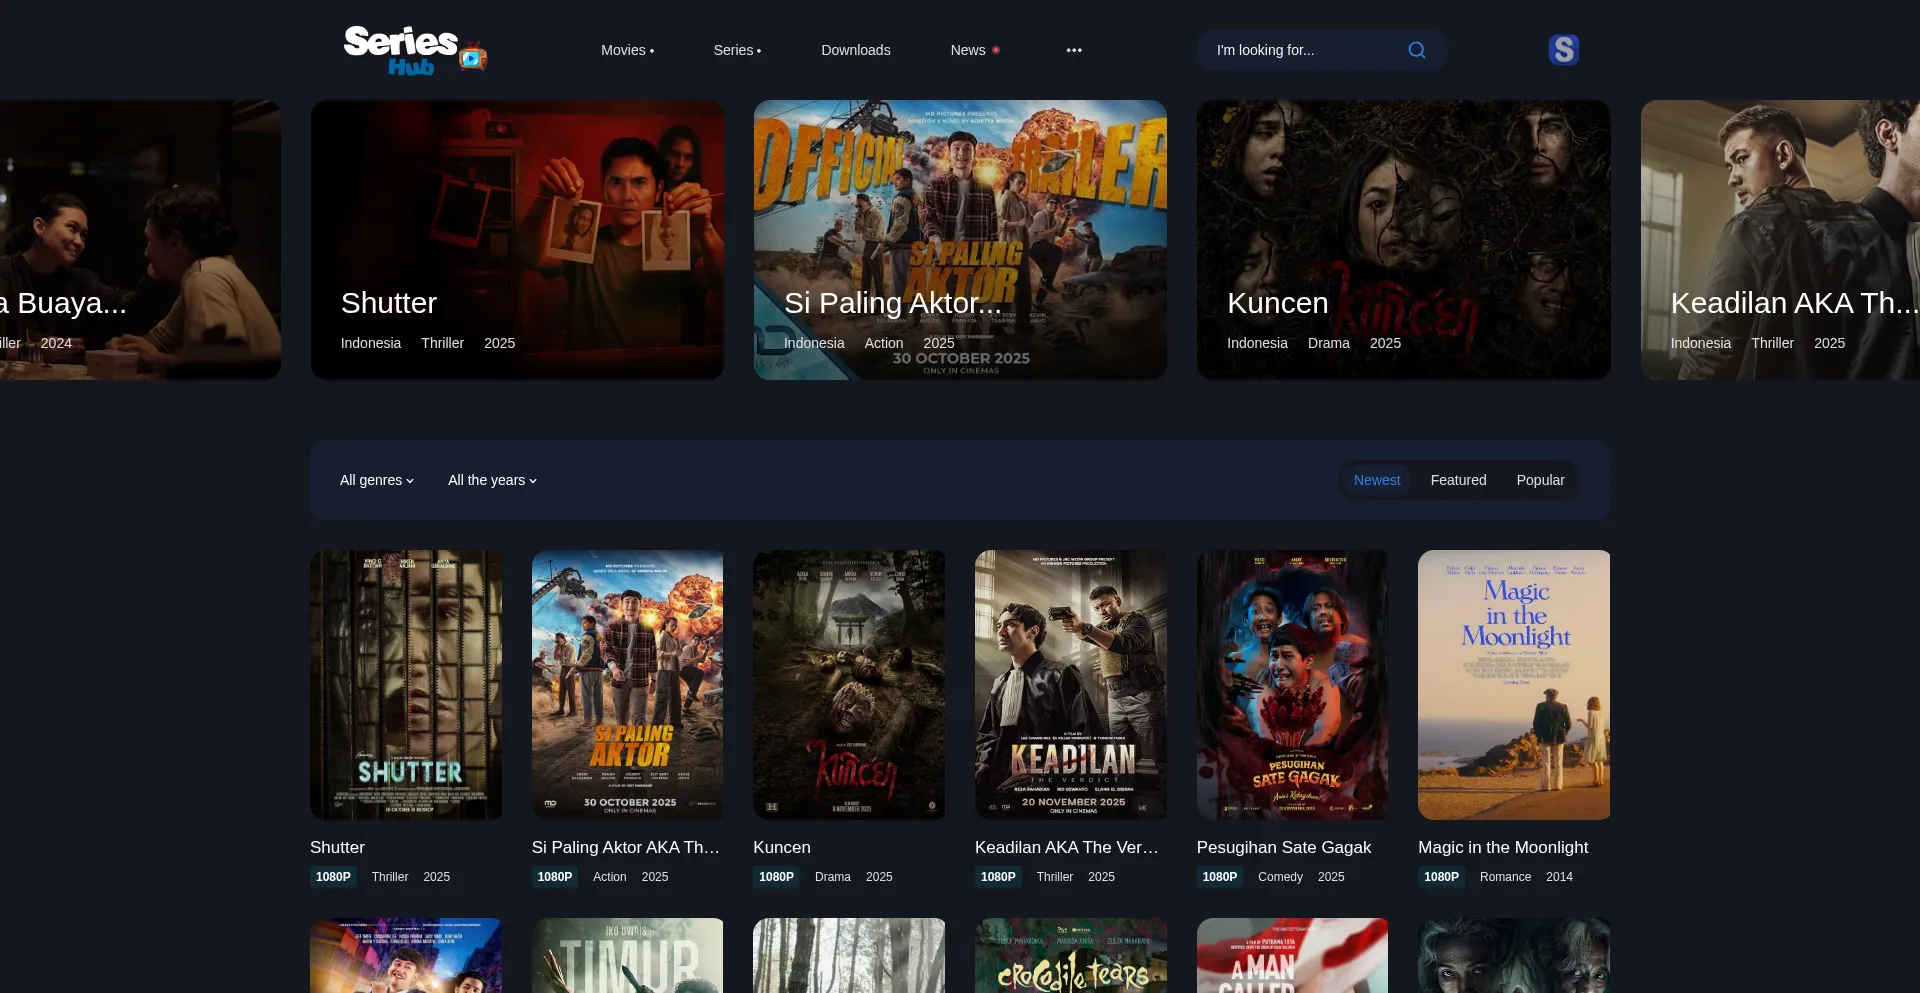Expand the Series menu

point(737,50)
